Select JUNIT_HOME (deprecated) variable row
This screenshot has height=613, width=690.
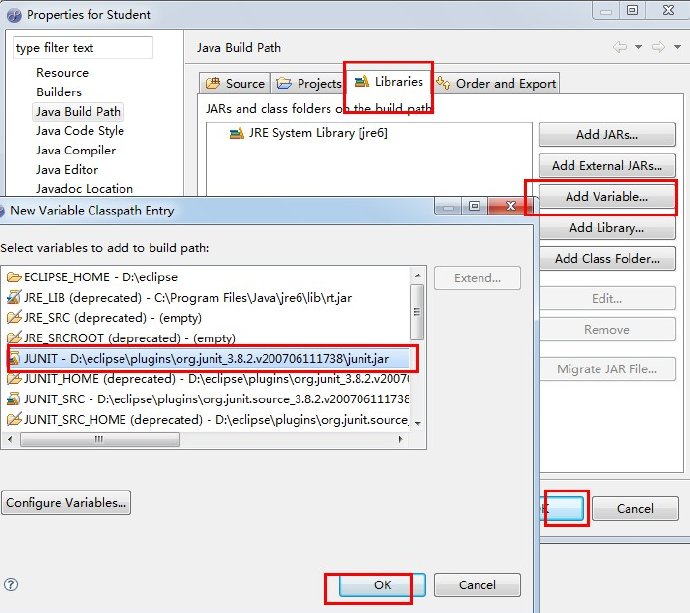tap(208, 379)
